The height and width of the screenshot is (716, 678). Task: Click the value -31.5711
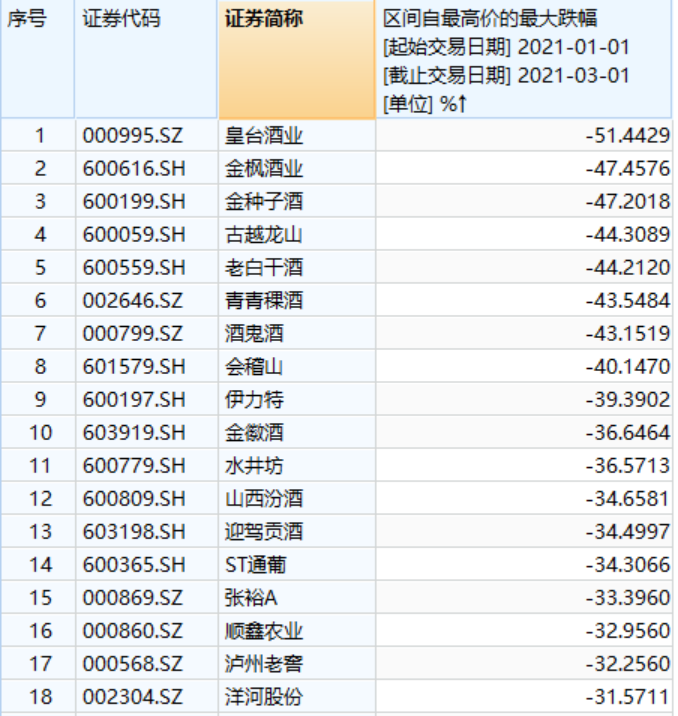pos(628,696)
